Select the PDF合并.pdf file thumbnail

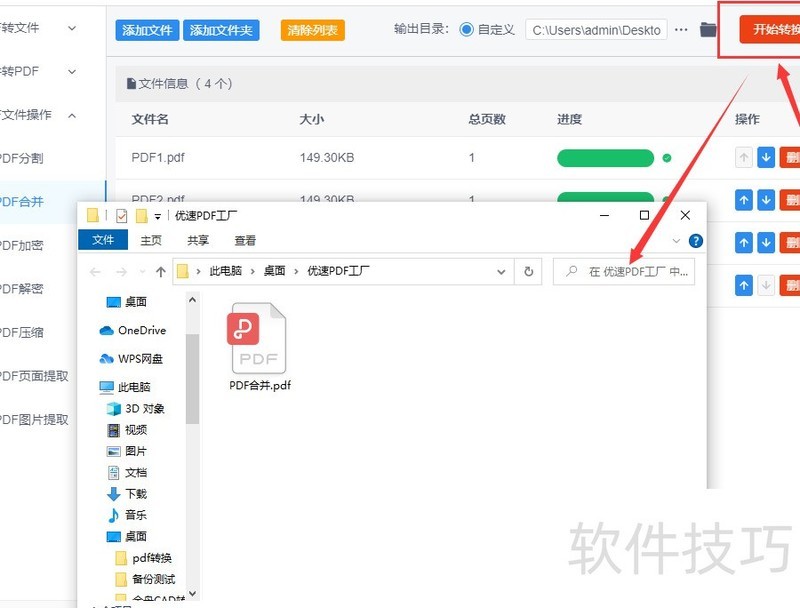(x=257, y=338)
